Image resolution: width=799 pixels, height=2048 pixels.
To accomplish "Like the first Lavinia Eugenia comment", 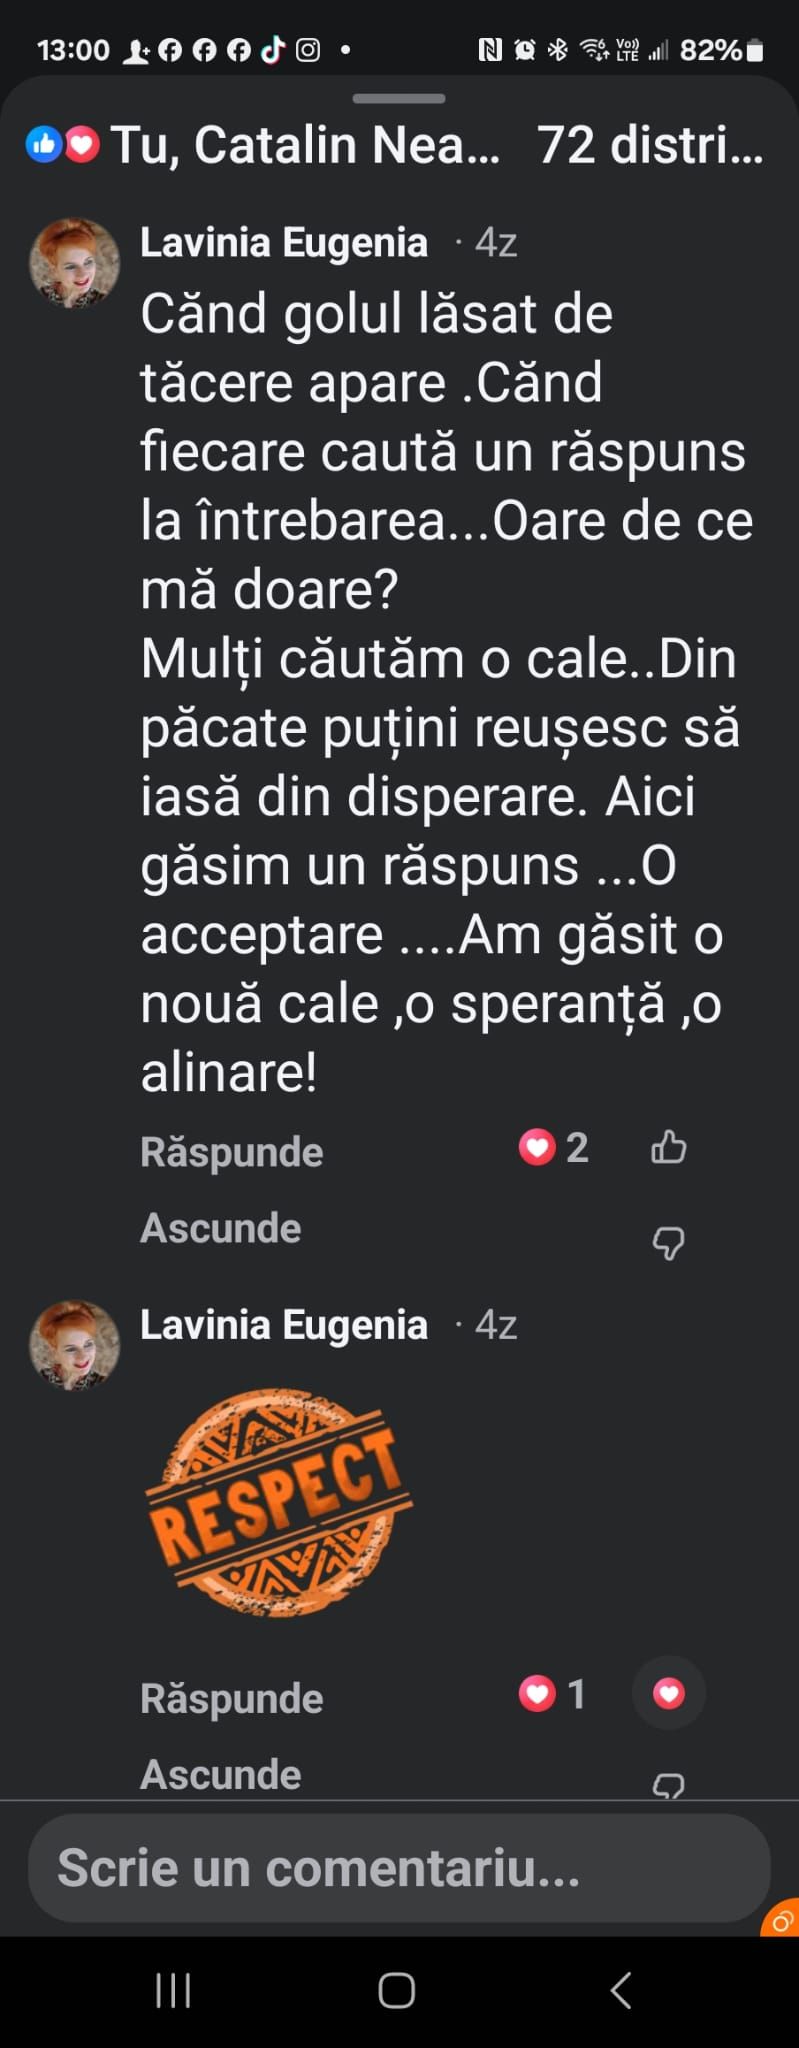I will [x=668, y=1147].
